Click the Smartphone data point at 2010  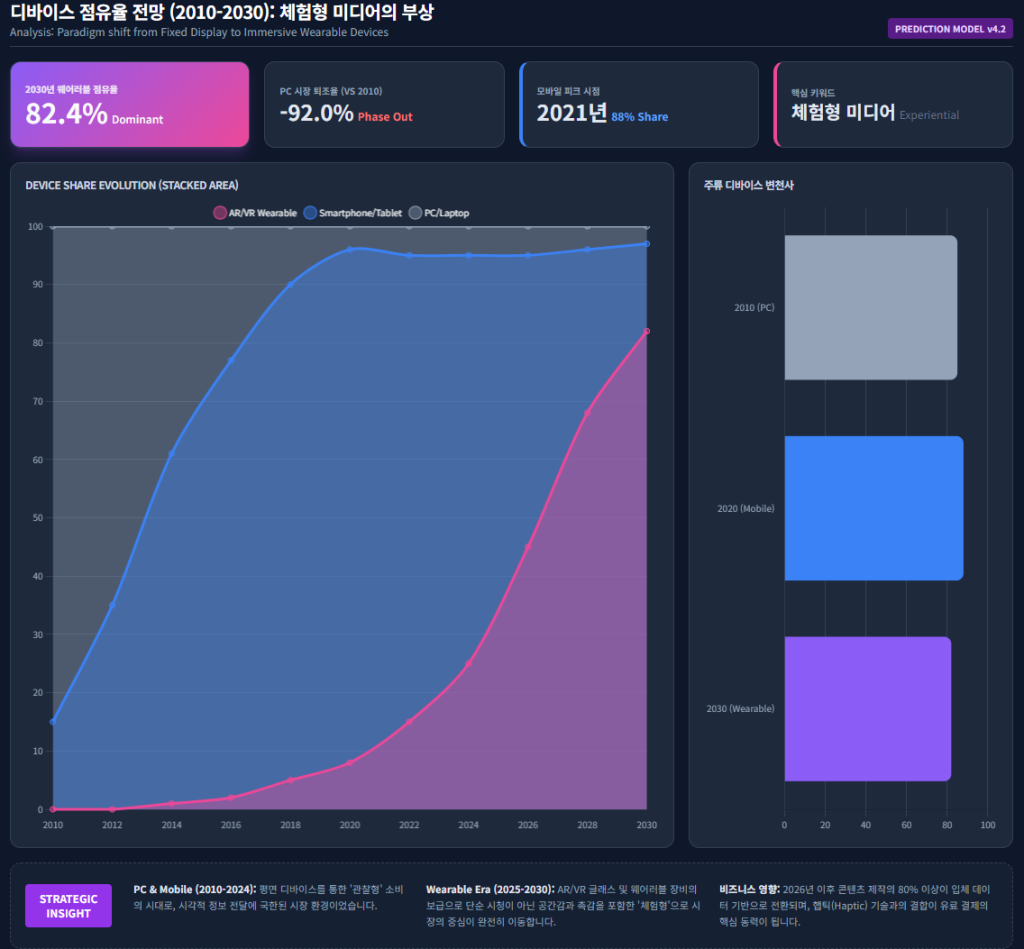(53, 722)
